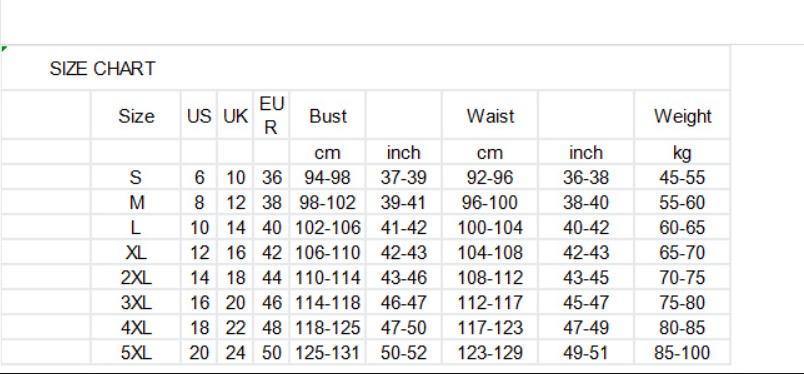Select the US column header
804x374 pixels.
199,115
